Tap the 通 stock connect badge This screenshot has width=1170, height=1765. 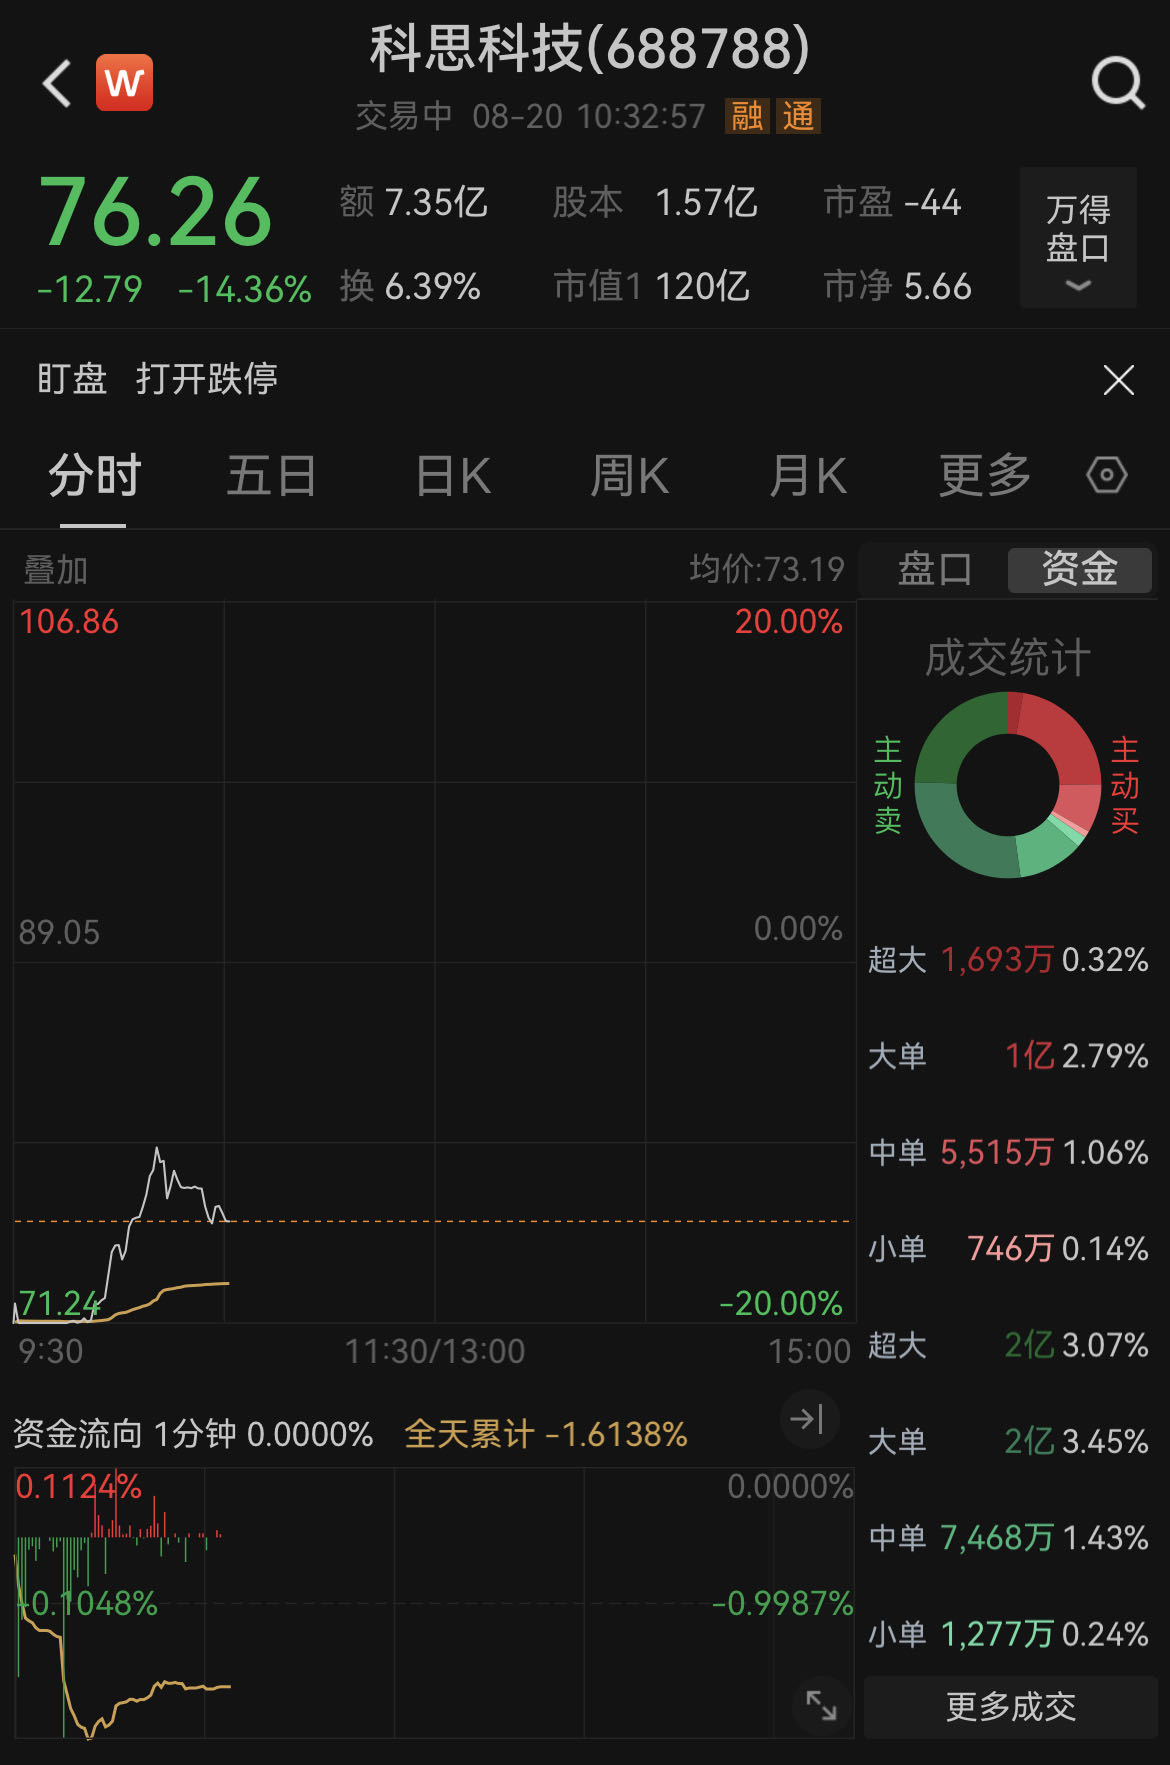click(x=798, y=117)
